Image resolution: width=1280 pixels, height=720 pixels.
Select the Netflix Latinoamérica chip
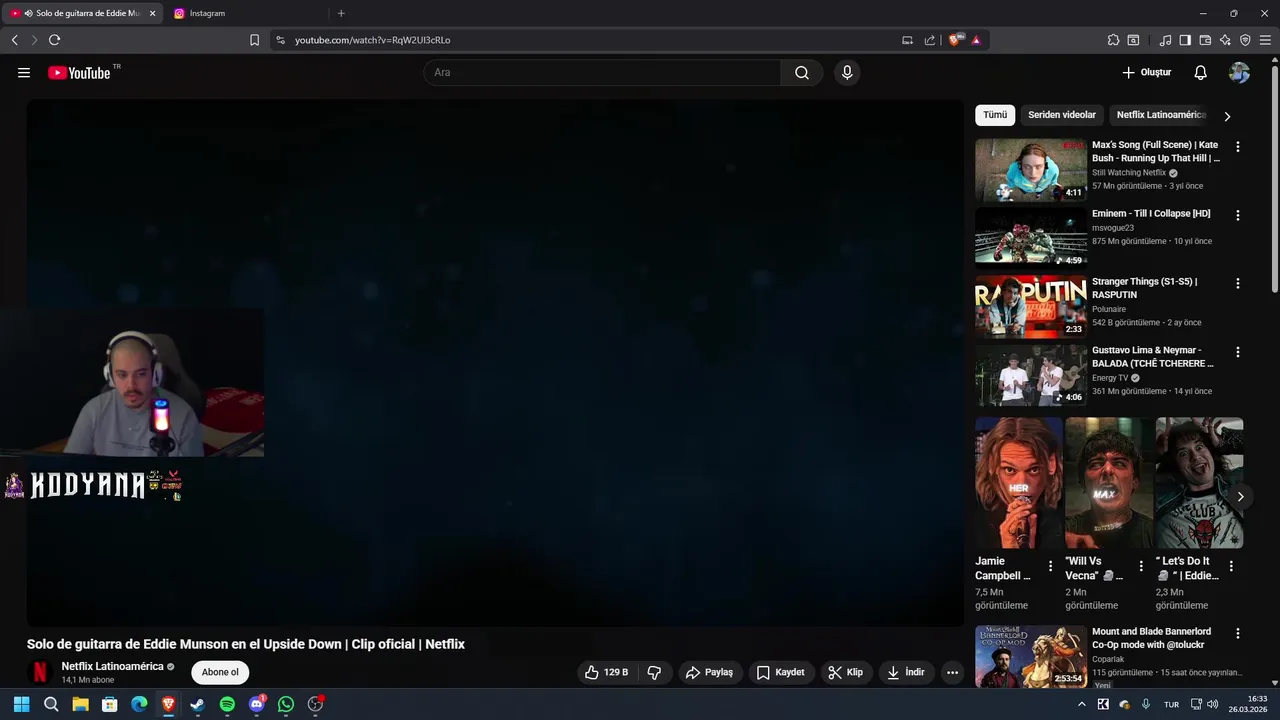pyautogui.click(x=1161, y=115)
